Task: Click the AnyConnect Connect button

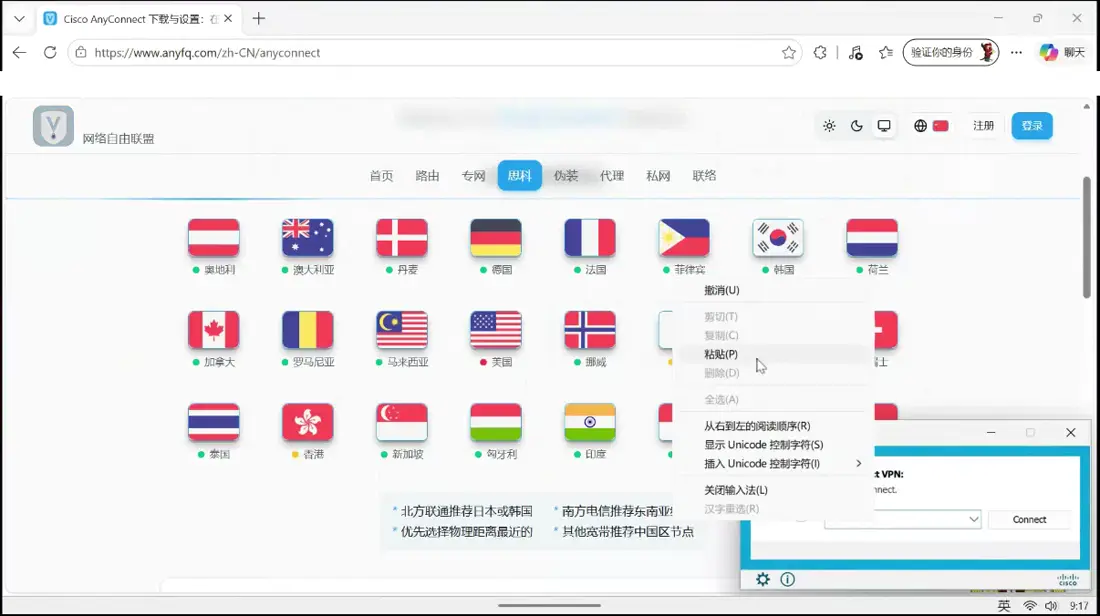Action: 1029,520
